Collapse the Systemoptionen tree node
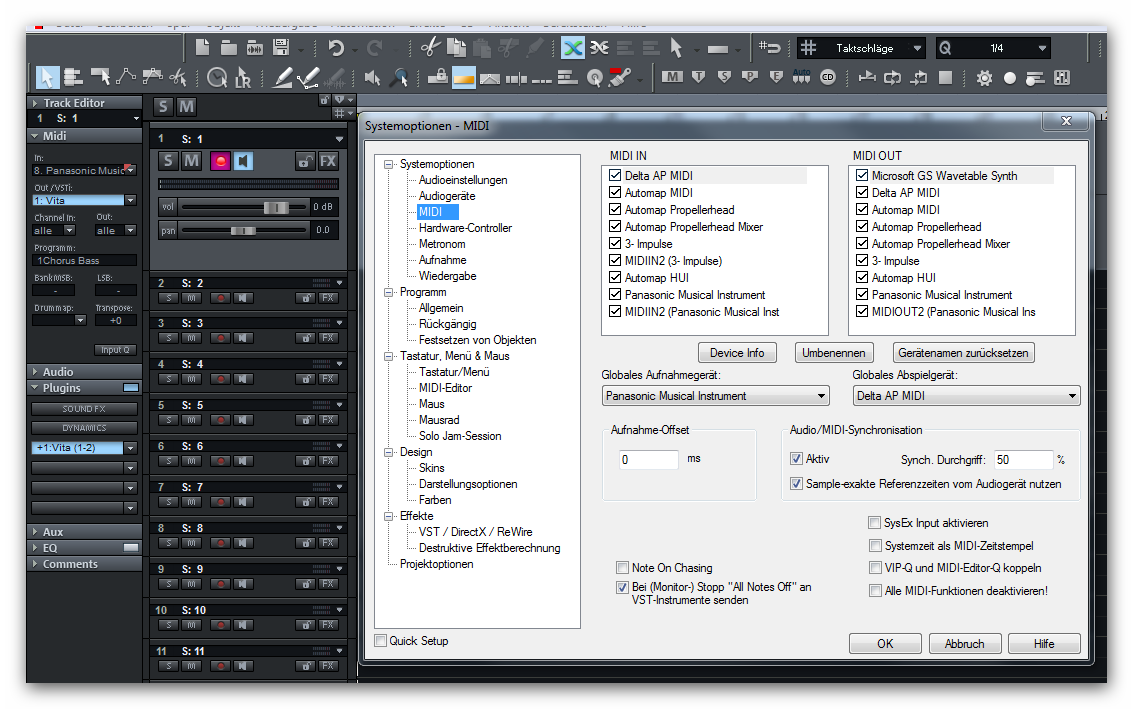This screenshot has height=709, width=1133. 389,165
